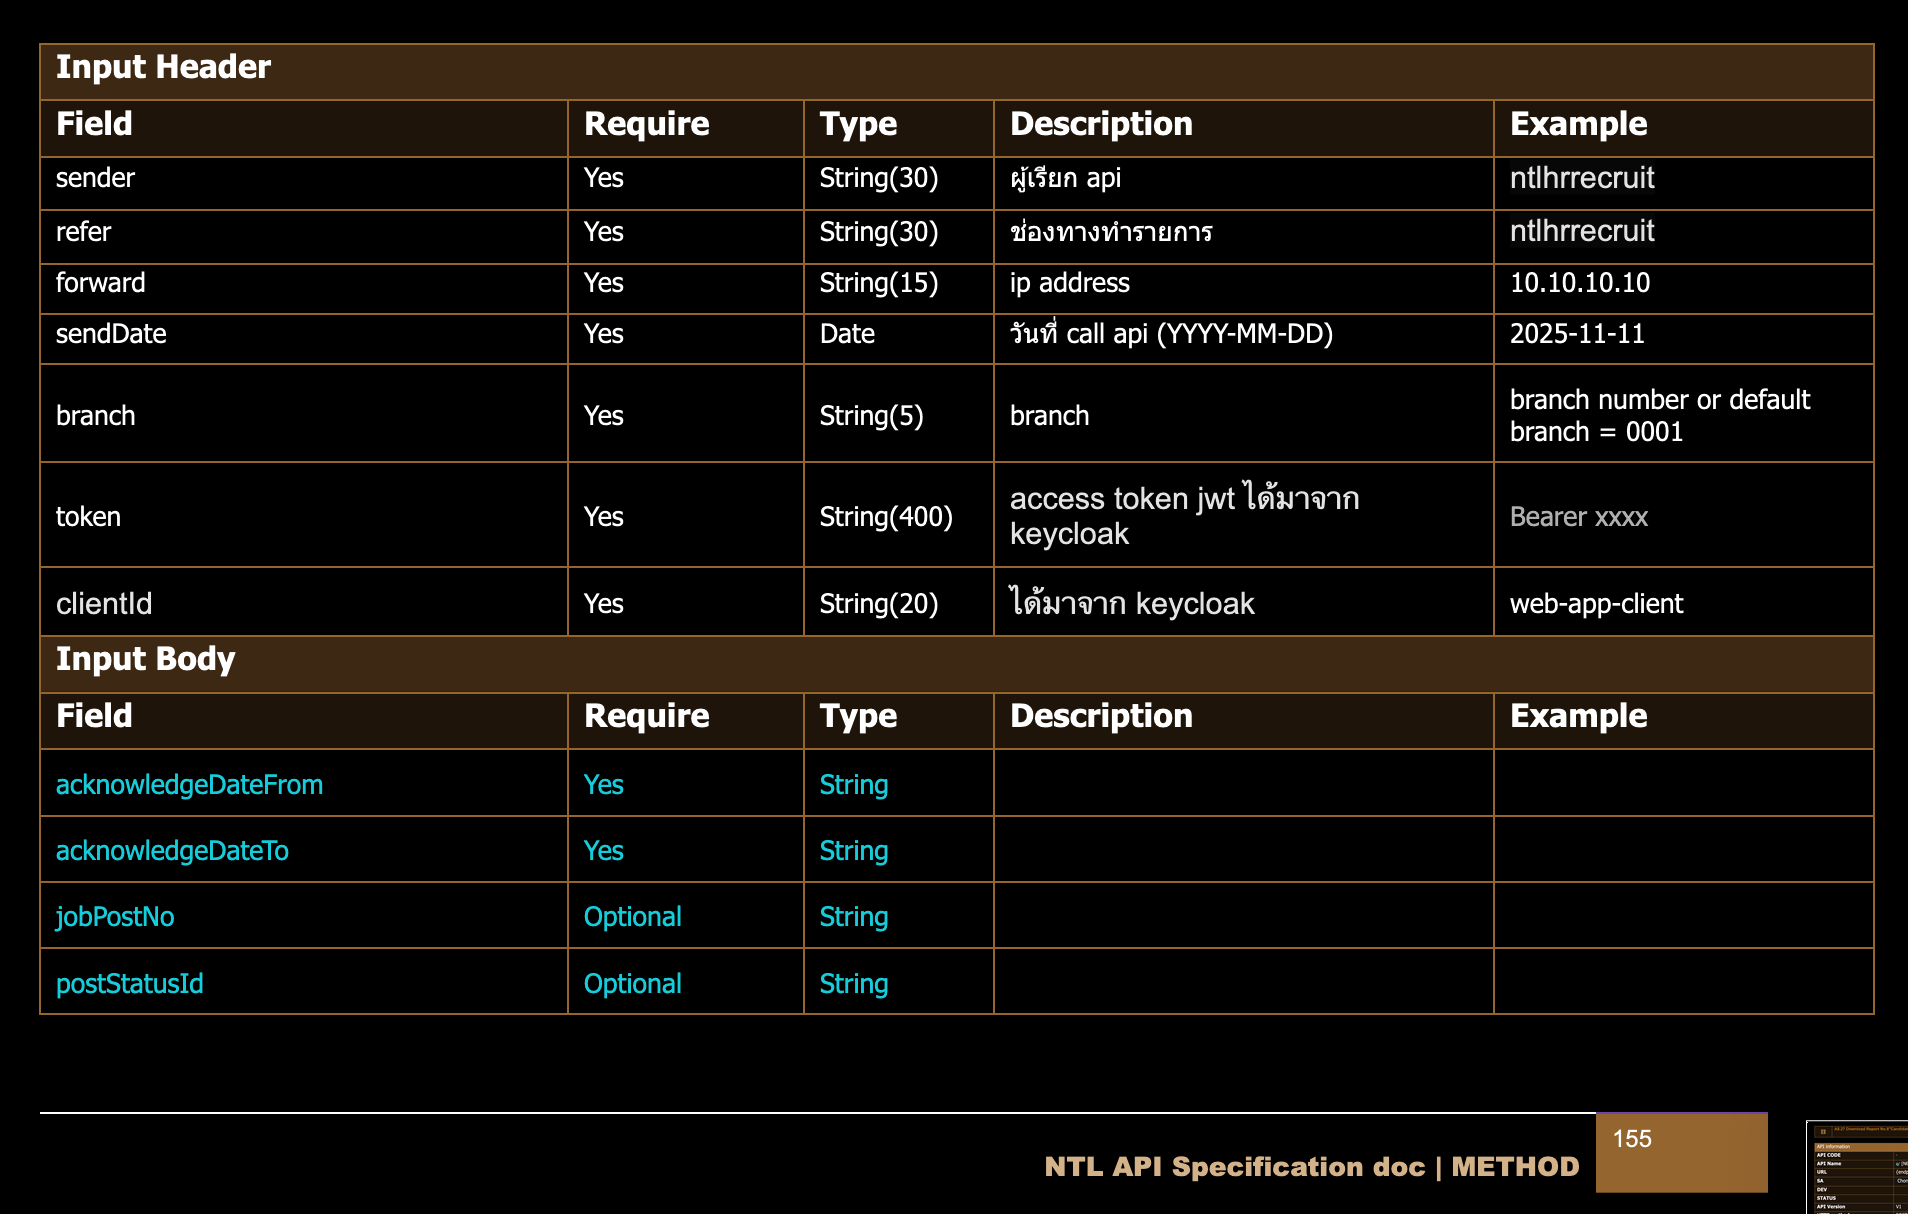Select the String(400) type cell
This screenshot has width=1908, height=1214.
[885, 517]
